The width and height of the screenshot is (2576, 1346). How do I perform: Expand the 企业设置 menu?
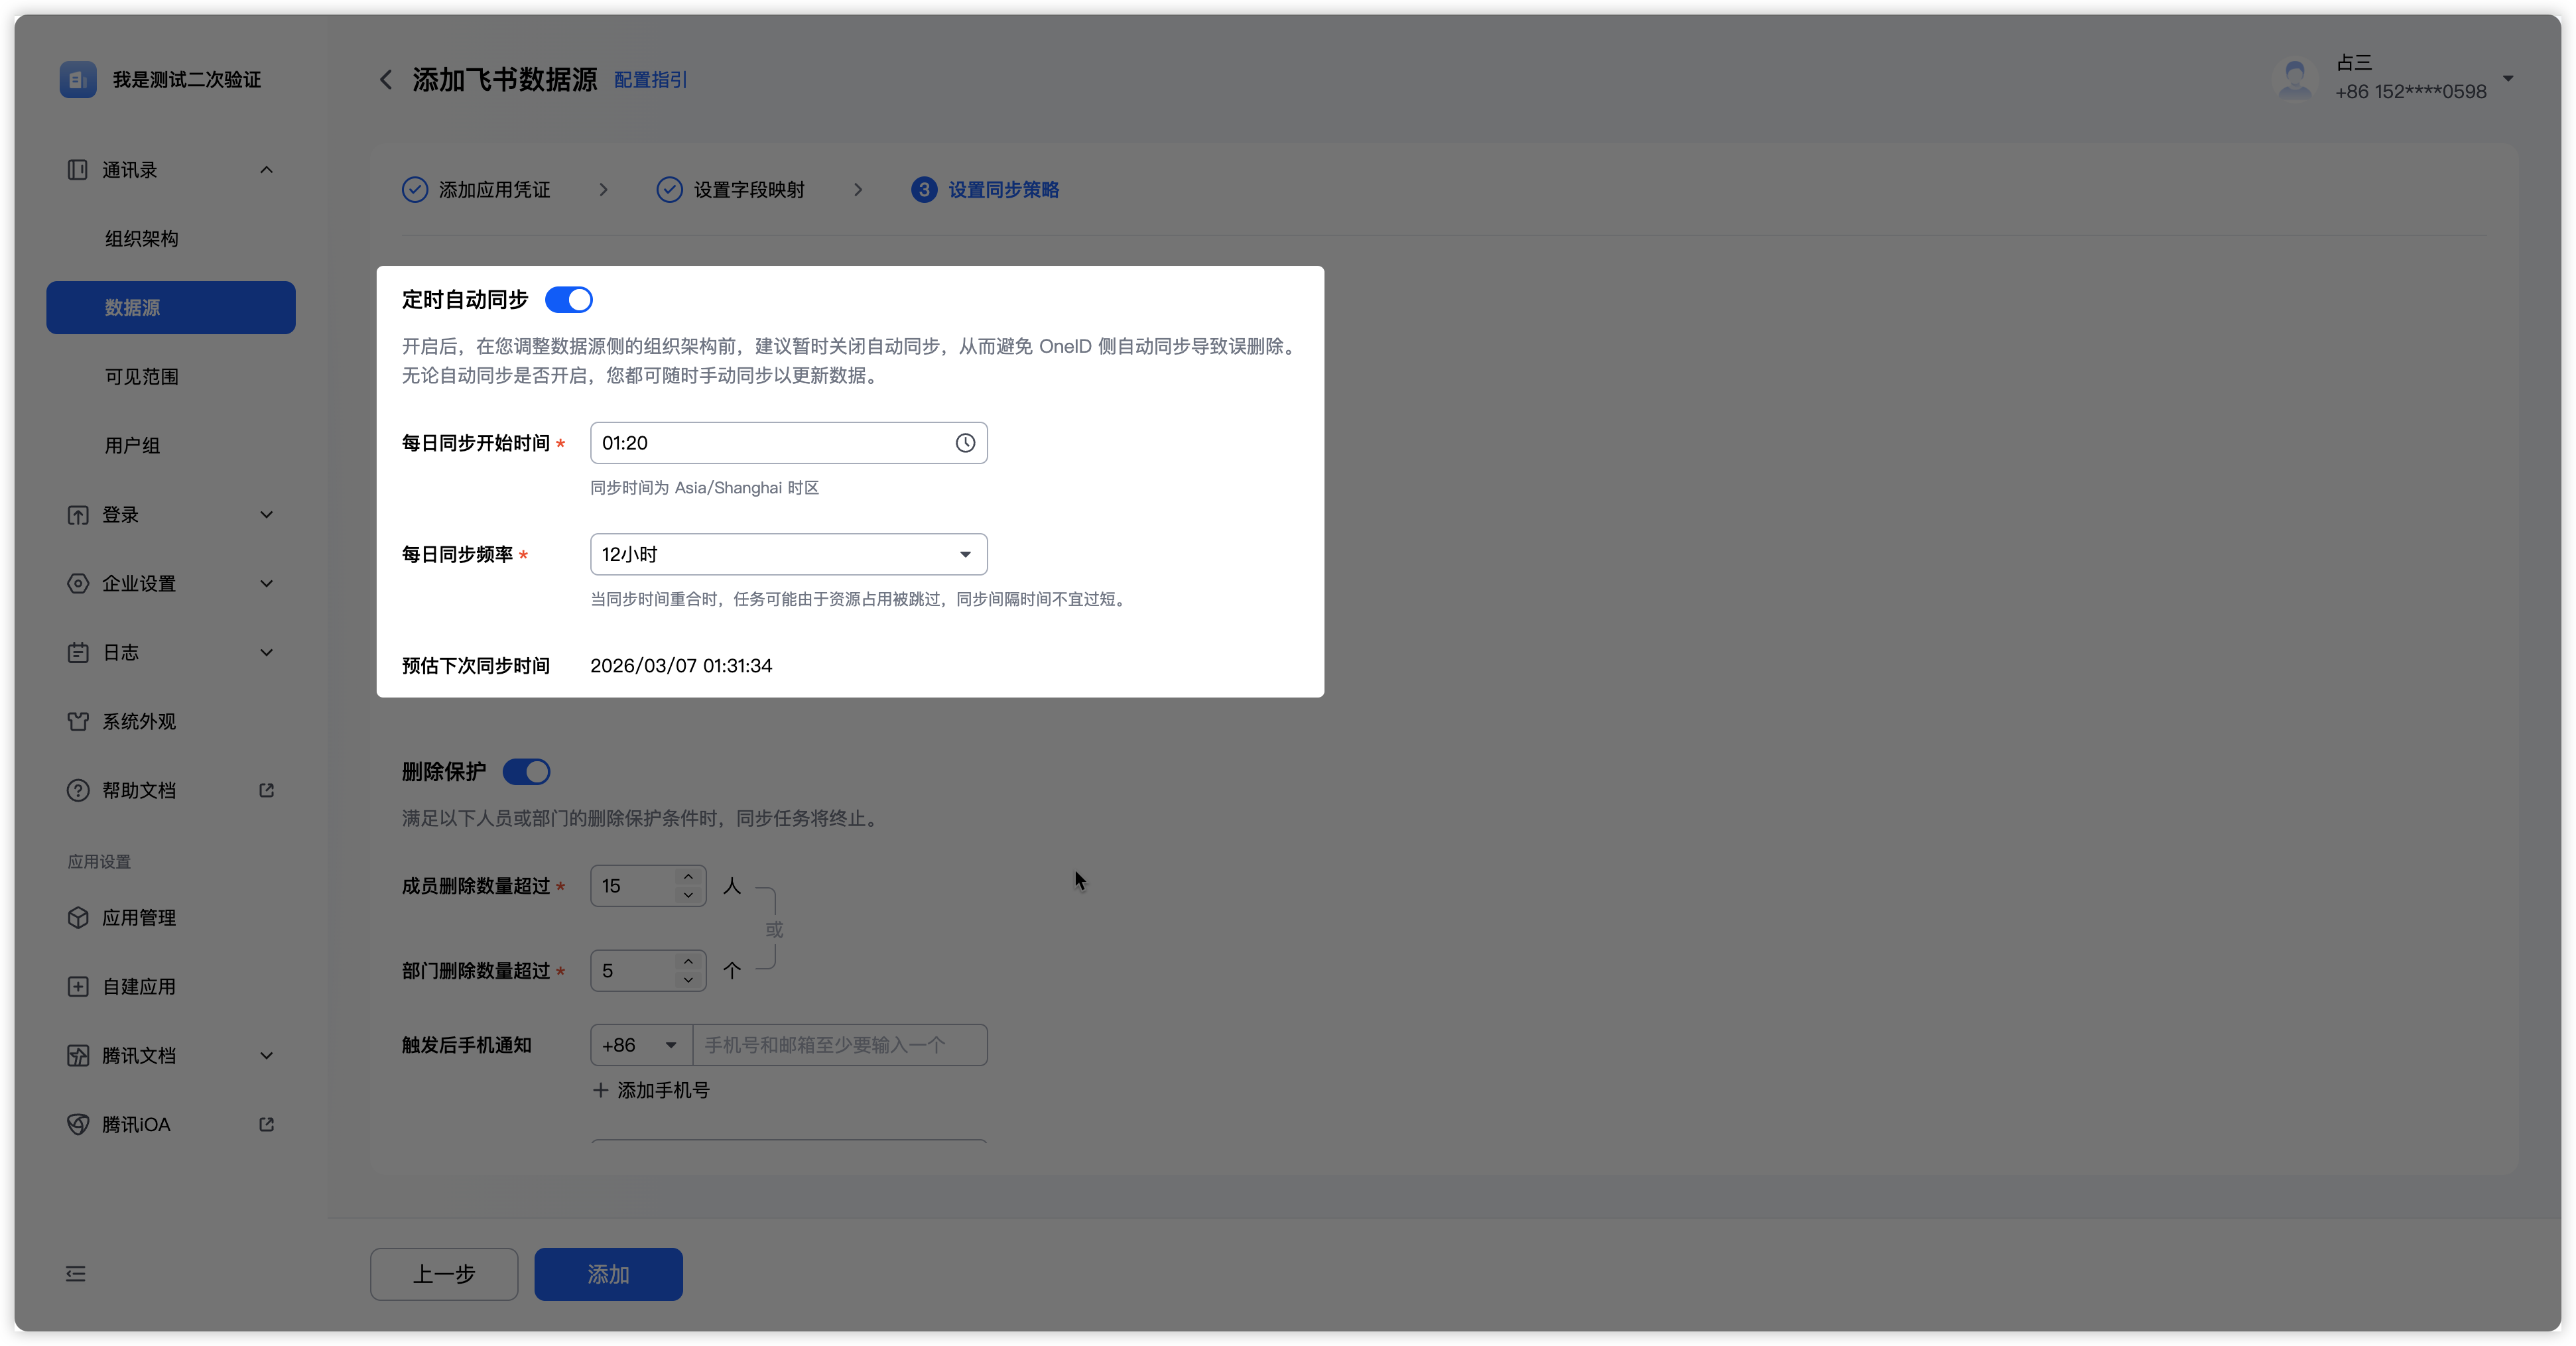point(266,583)
